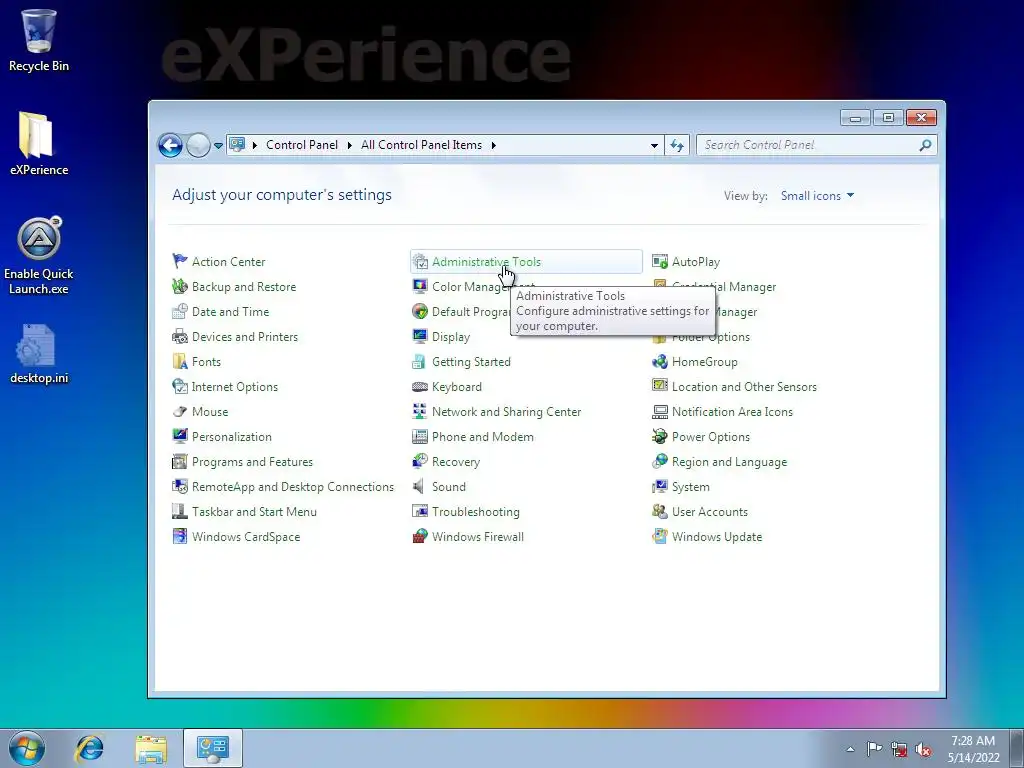
Task: Click Programs and Features icon
Action: (x=180, y=462)
